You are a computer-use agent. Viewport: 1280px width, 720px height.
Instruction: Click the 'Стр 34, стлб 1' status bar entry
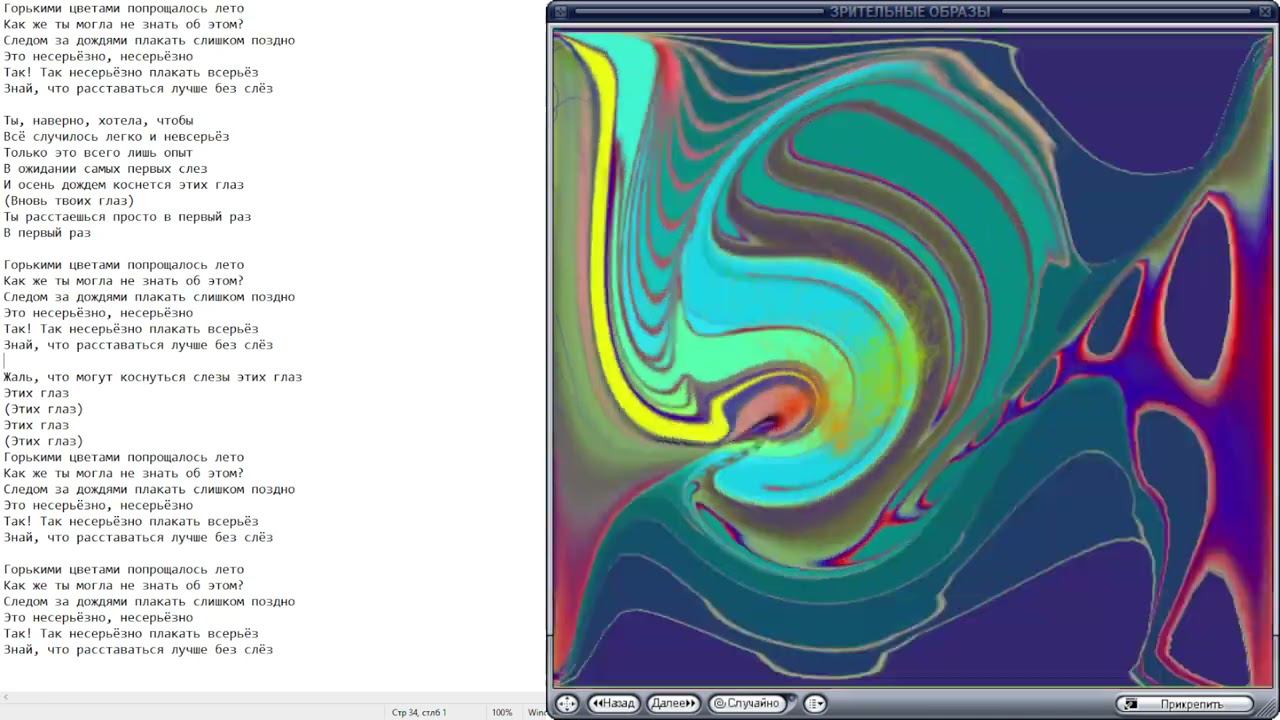419,712
